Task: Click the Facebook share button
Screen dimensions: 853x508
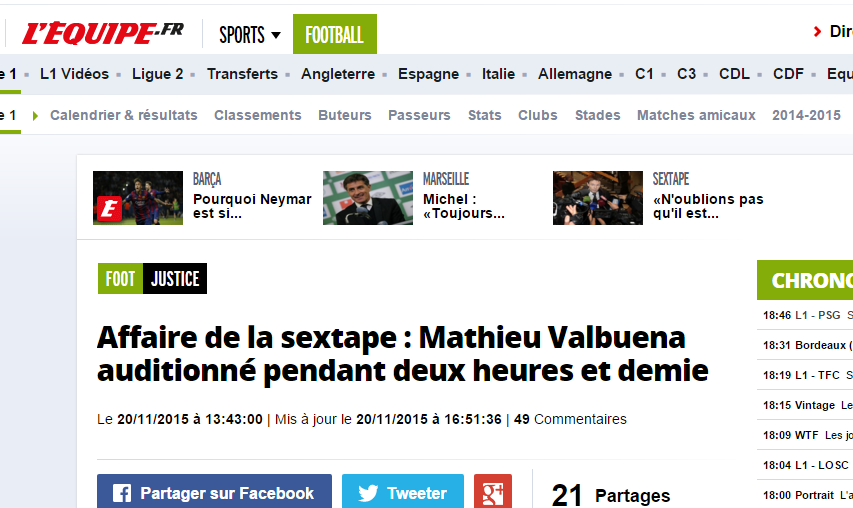Action: coord(214,492)
